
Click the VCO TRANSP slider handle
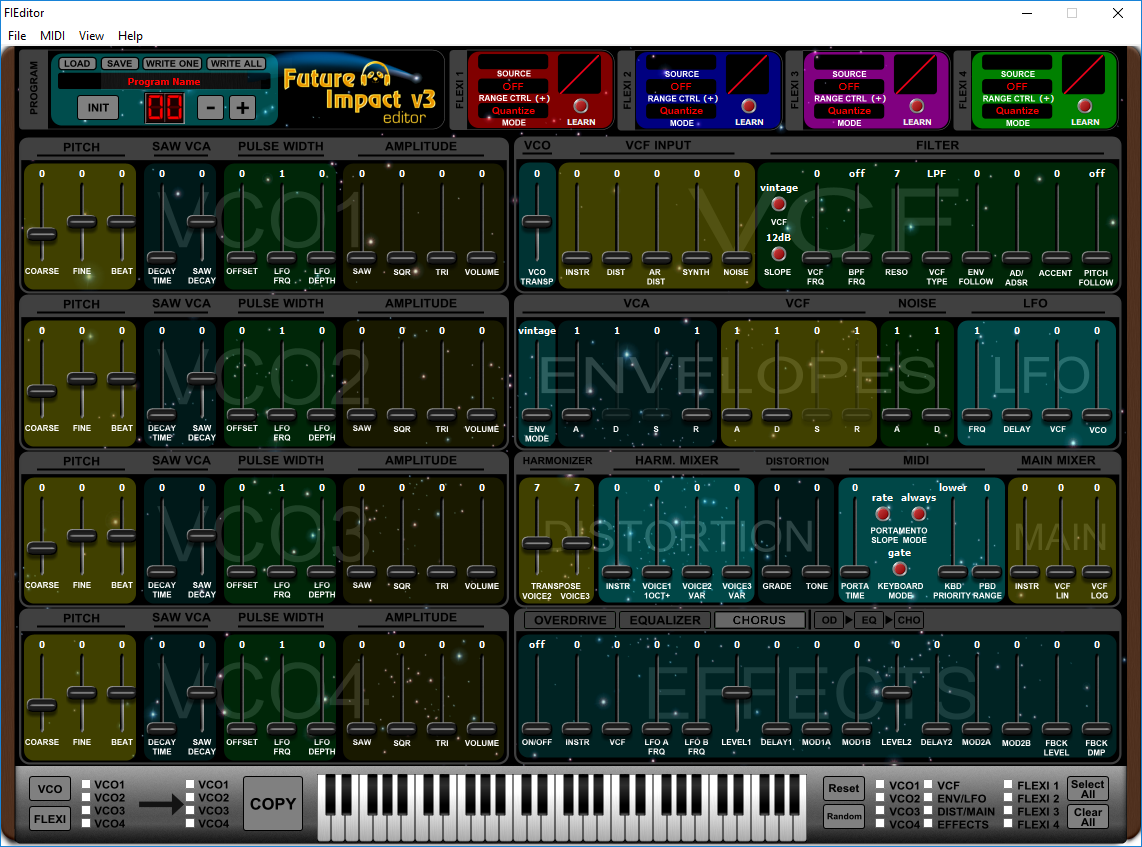(537, 222)
